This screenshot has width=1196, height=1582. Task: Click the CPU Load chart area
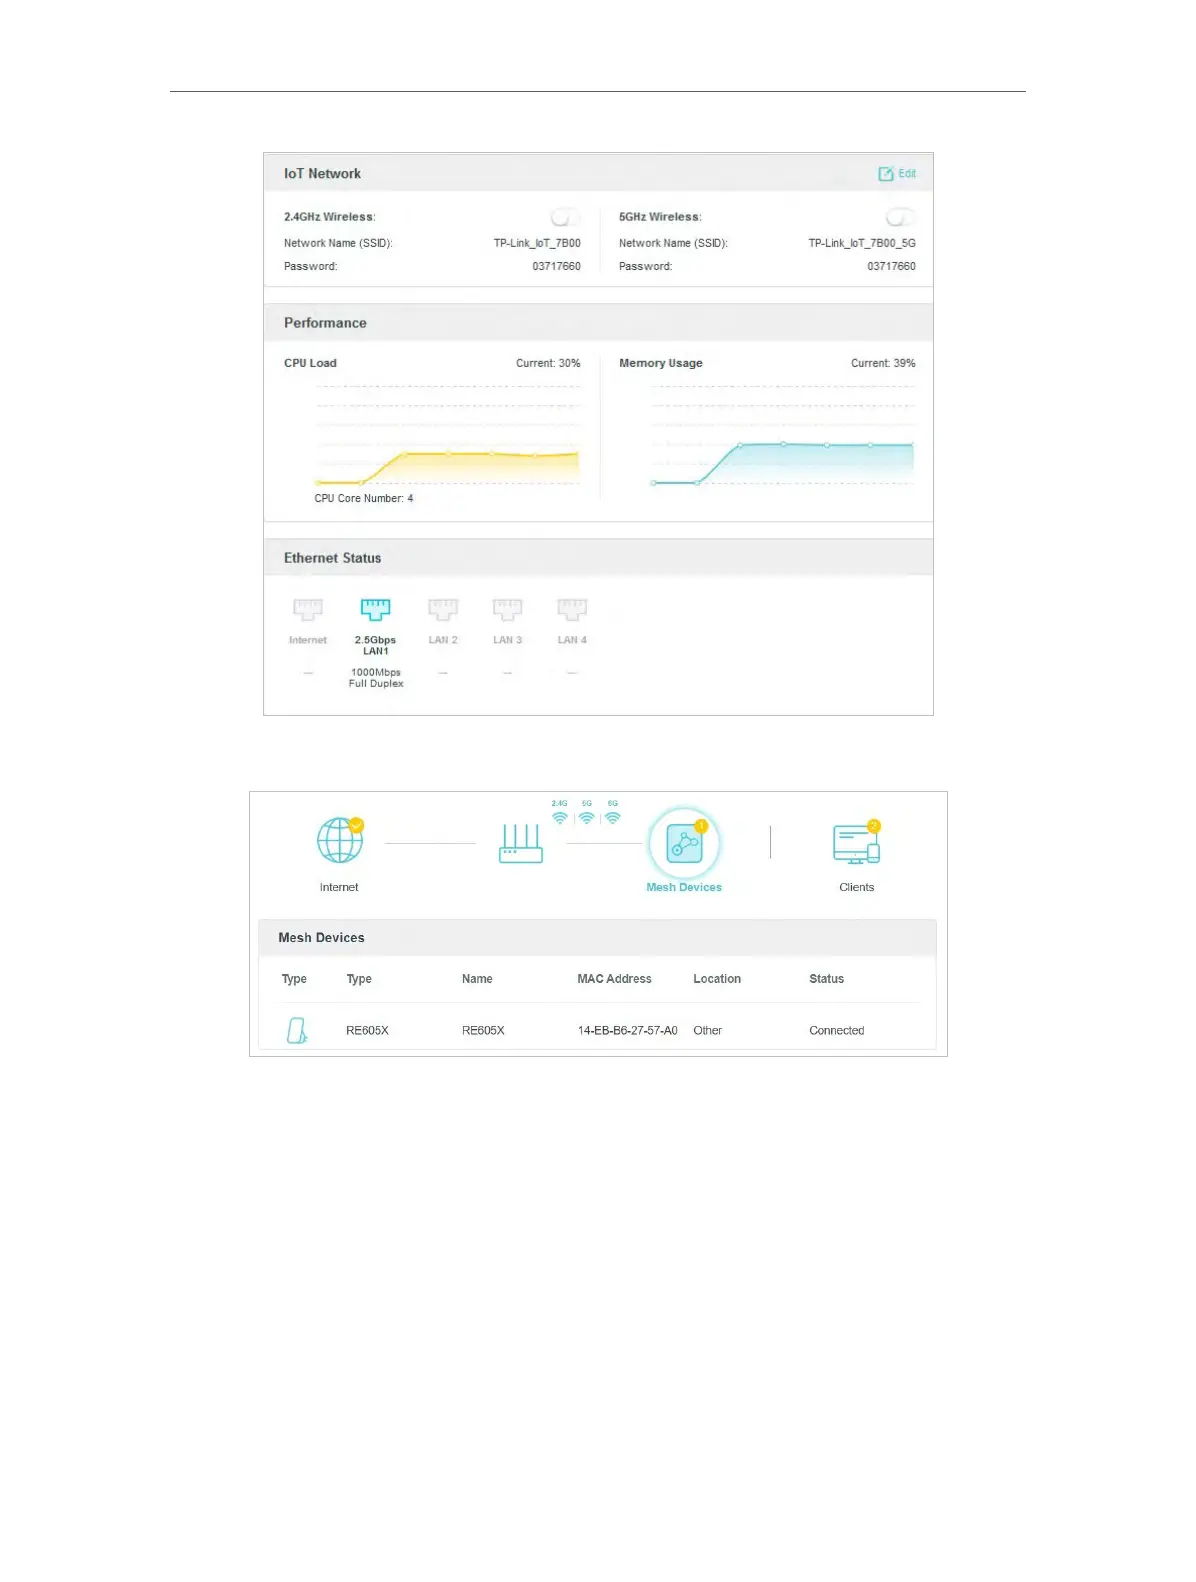point(447,435)
